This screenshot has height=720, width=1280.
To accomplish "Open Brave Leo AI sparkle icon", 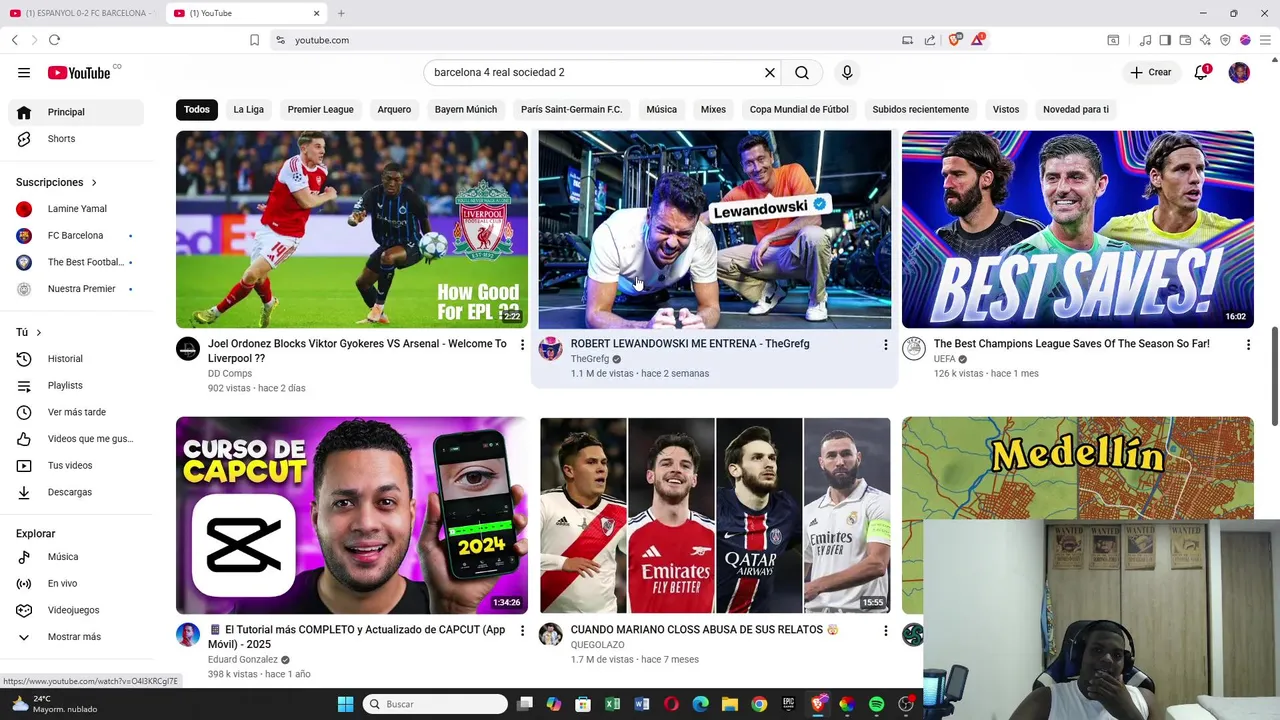I will [1205, 40].
